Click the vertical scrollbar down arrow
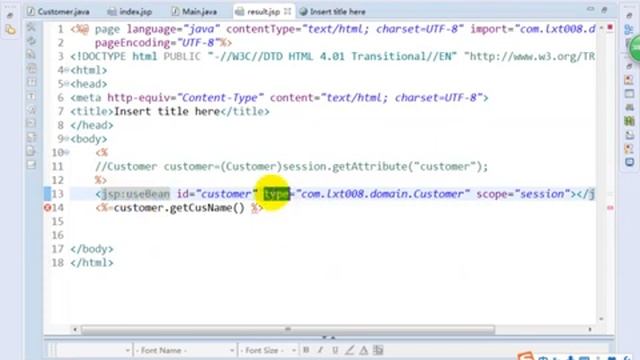The height and width of the screenshot is (360, 640). pos(601,319)
